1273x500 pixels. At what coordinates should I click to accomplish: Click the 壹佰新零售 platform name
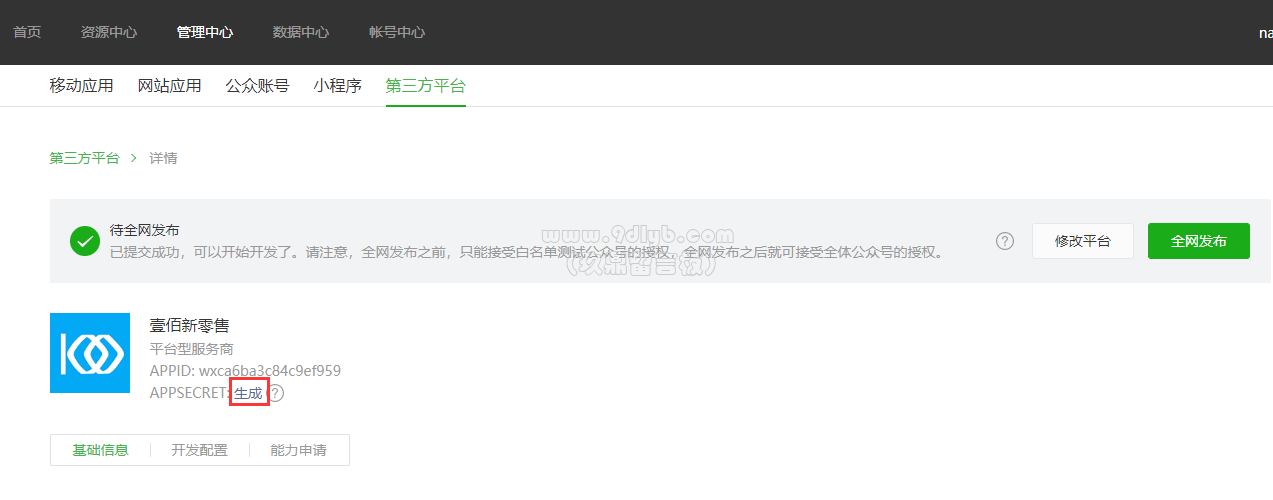click(190, 326)
